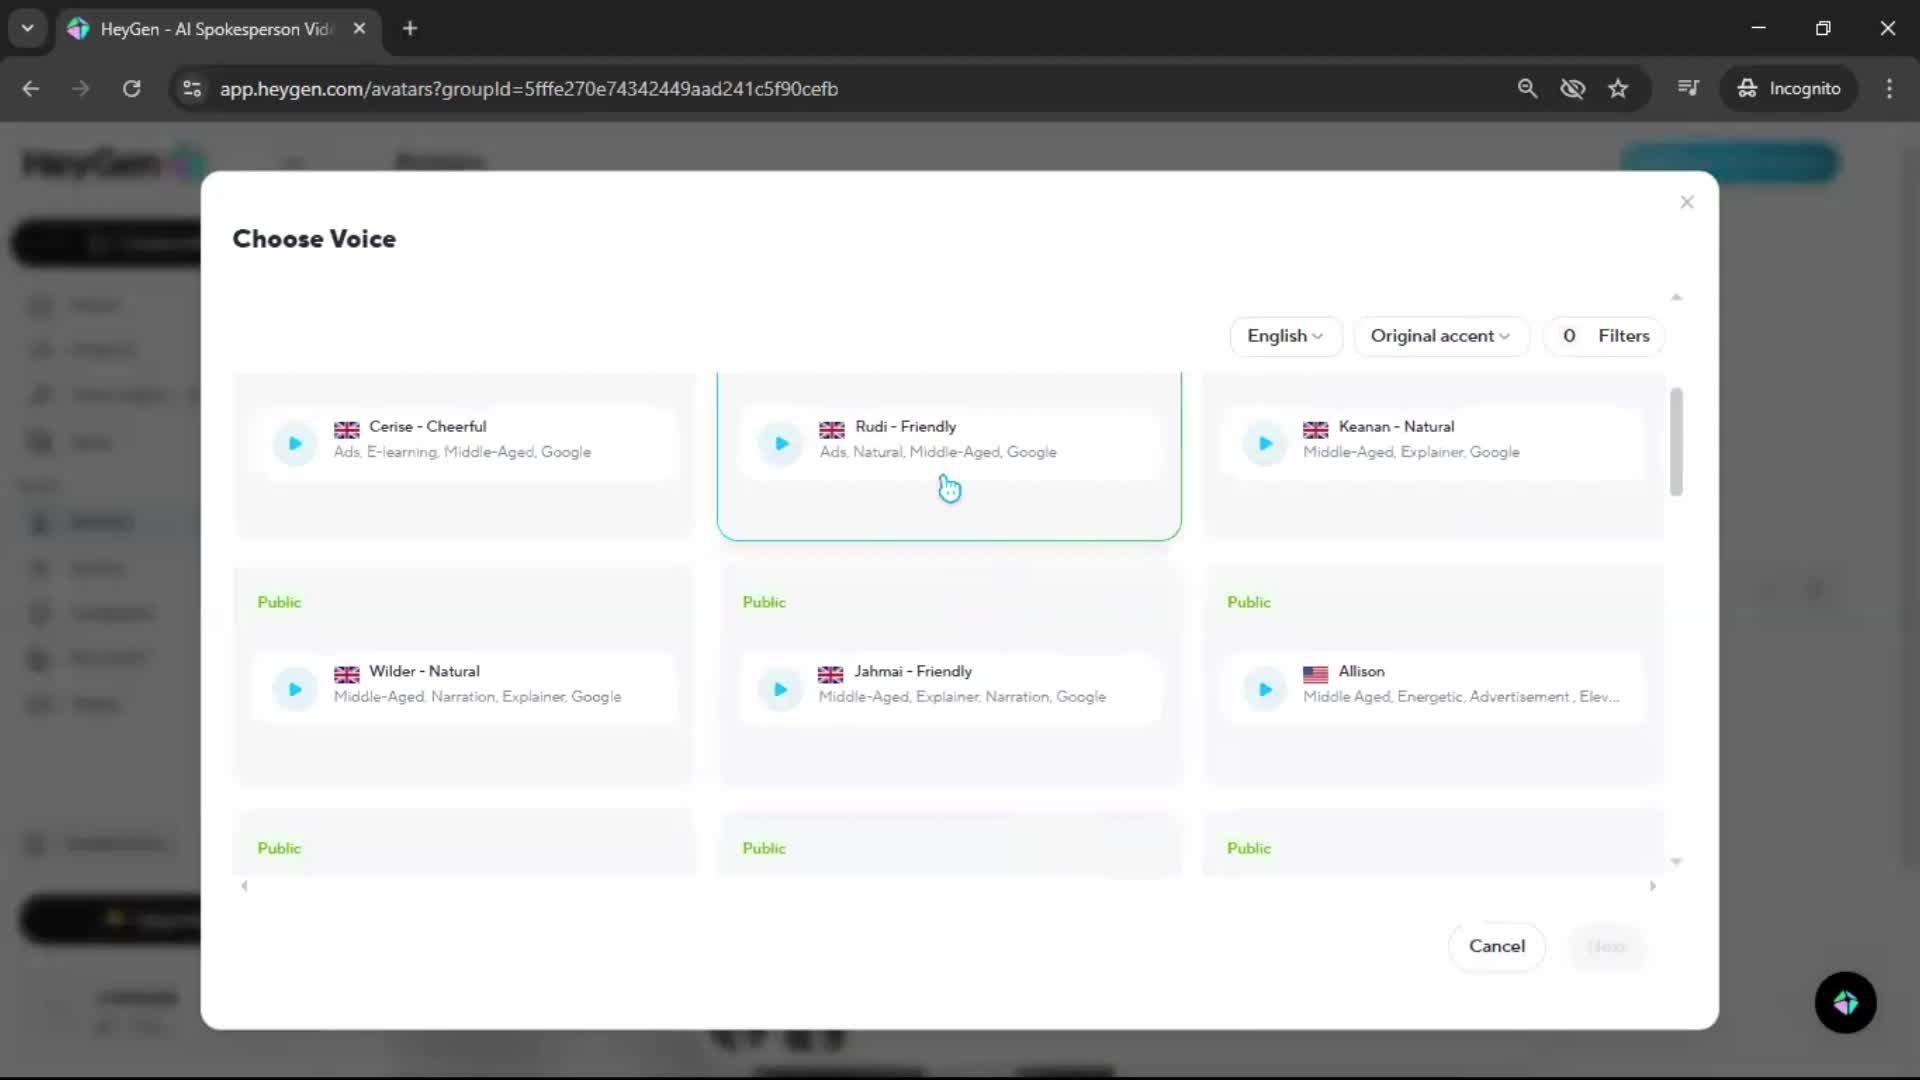The width and height of the screenshot is (1920, 1080).
Task: Play Allison voice sample
Action: [1265, 689]
